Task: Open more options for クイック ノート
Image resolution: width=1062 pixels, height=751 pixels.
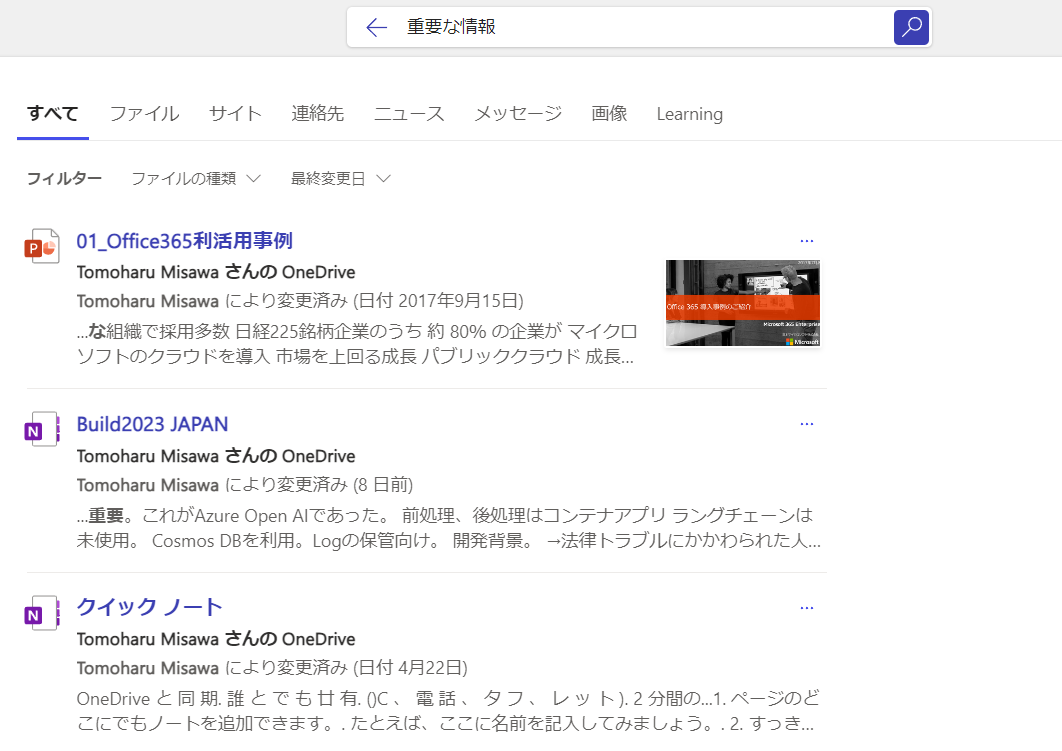Action: [x=807, y=608]
